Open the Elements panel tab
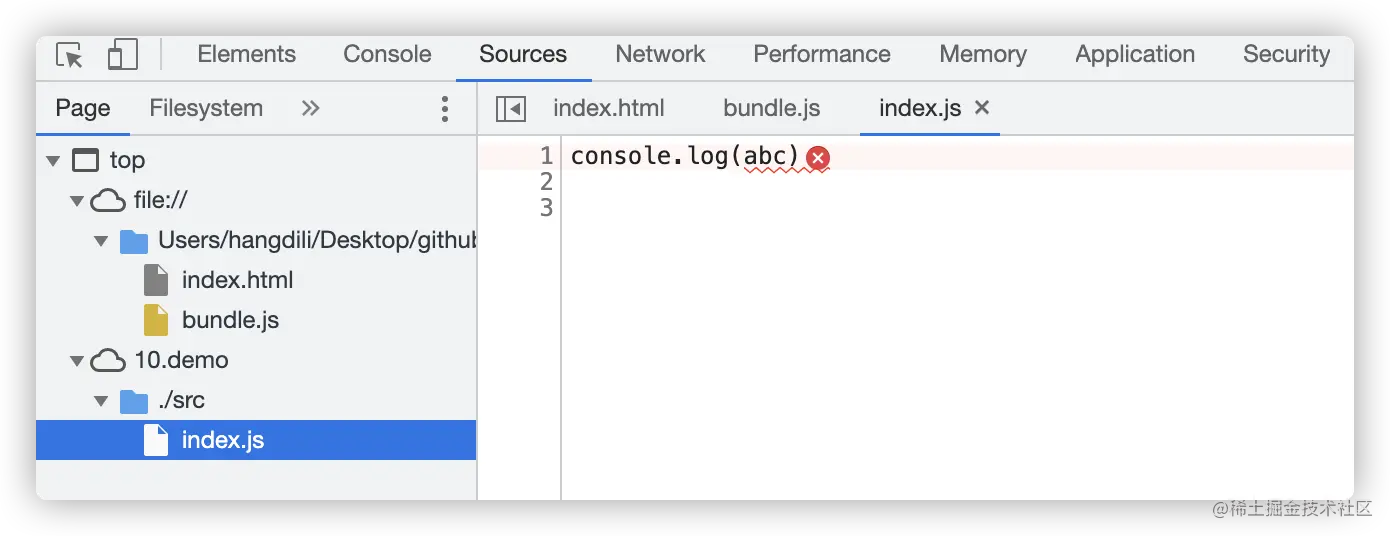1390x536 pixels. [246, 54]
